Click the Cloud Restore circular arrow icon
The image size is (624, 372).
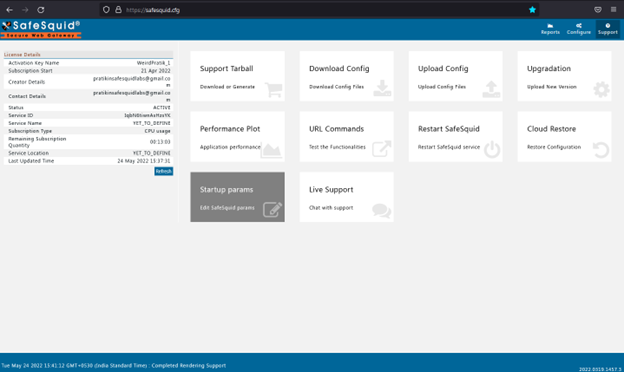click(x=601, y=150)
